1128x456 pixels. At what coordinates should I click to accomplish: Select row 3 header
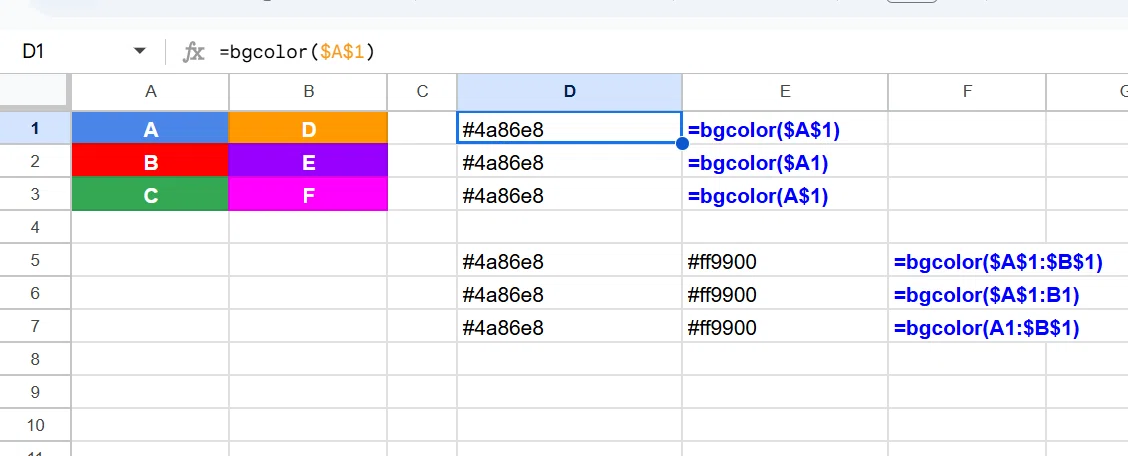(x=35, y=194)
